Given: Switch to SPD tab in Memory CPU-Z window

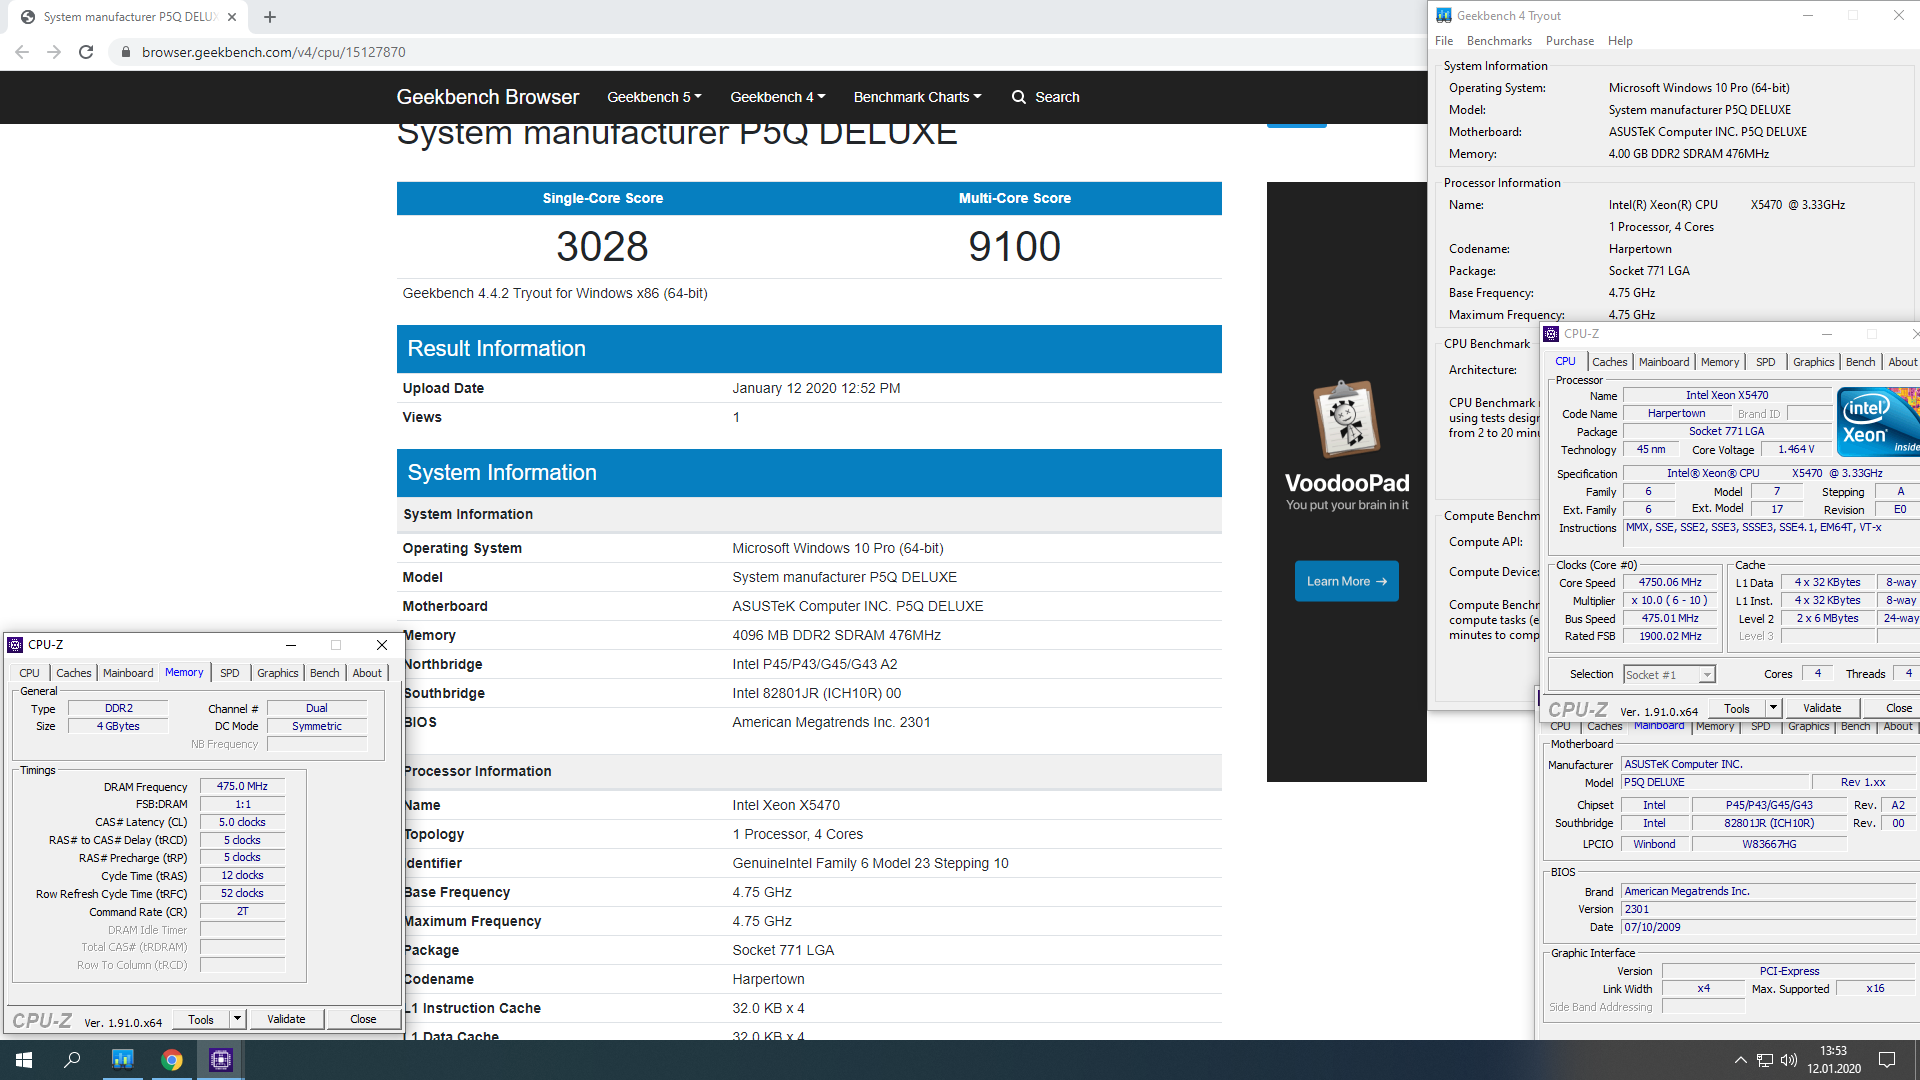Looking at the screenshot, I should pyautogui.click(x=230, y=673).
